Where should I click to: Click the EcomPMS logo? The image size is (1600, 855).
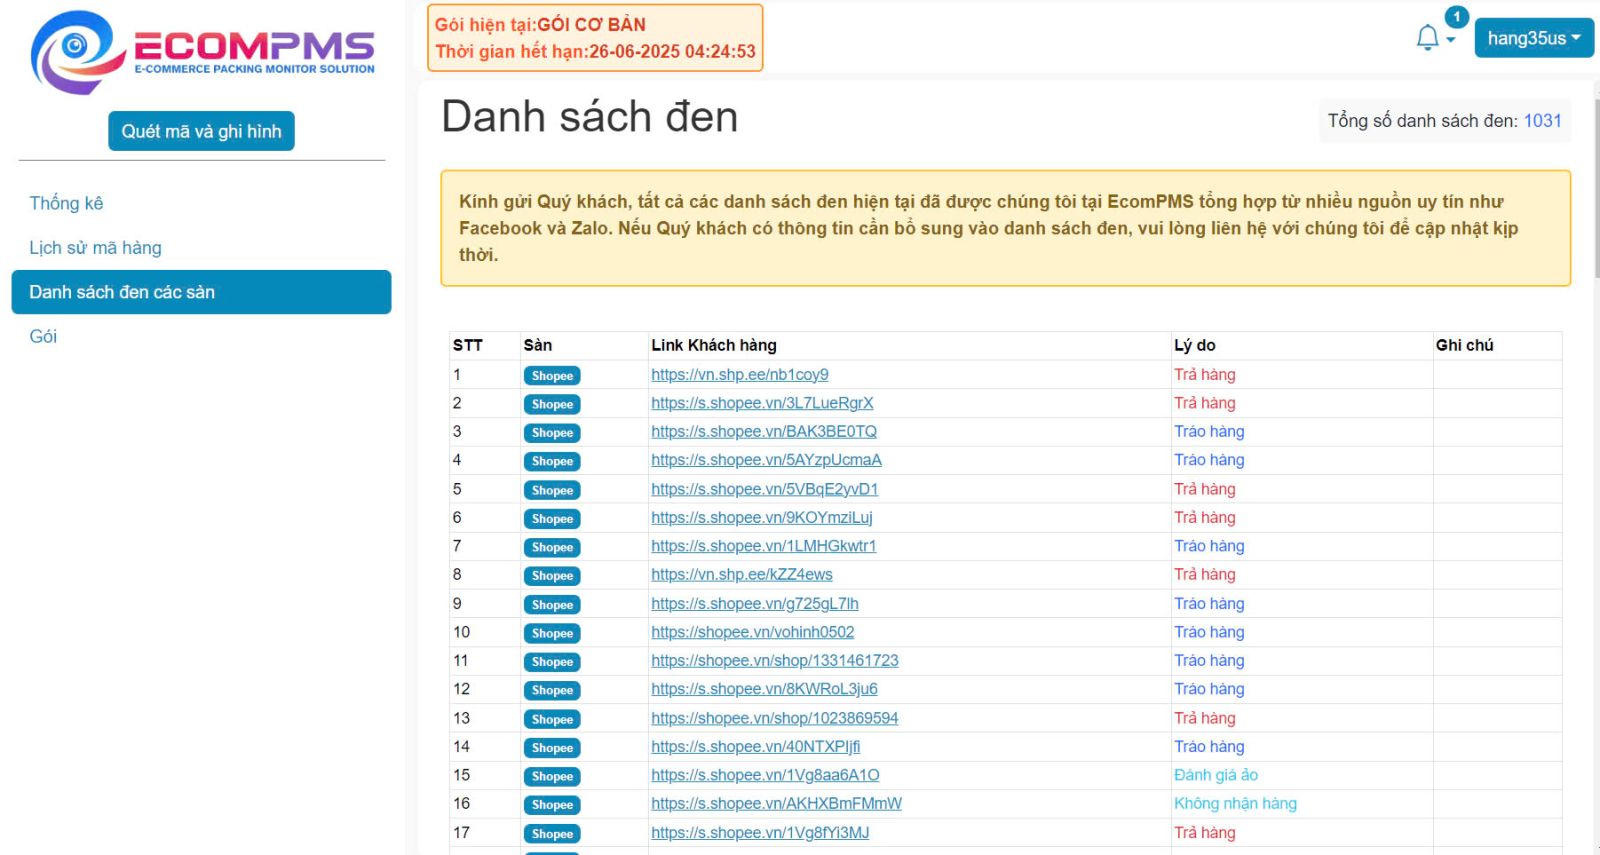(202, 52)
